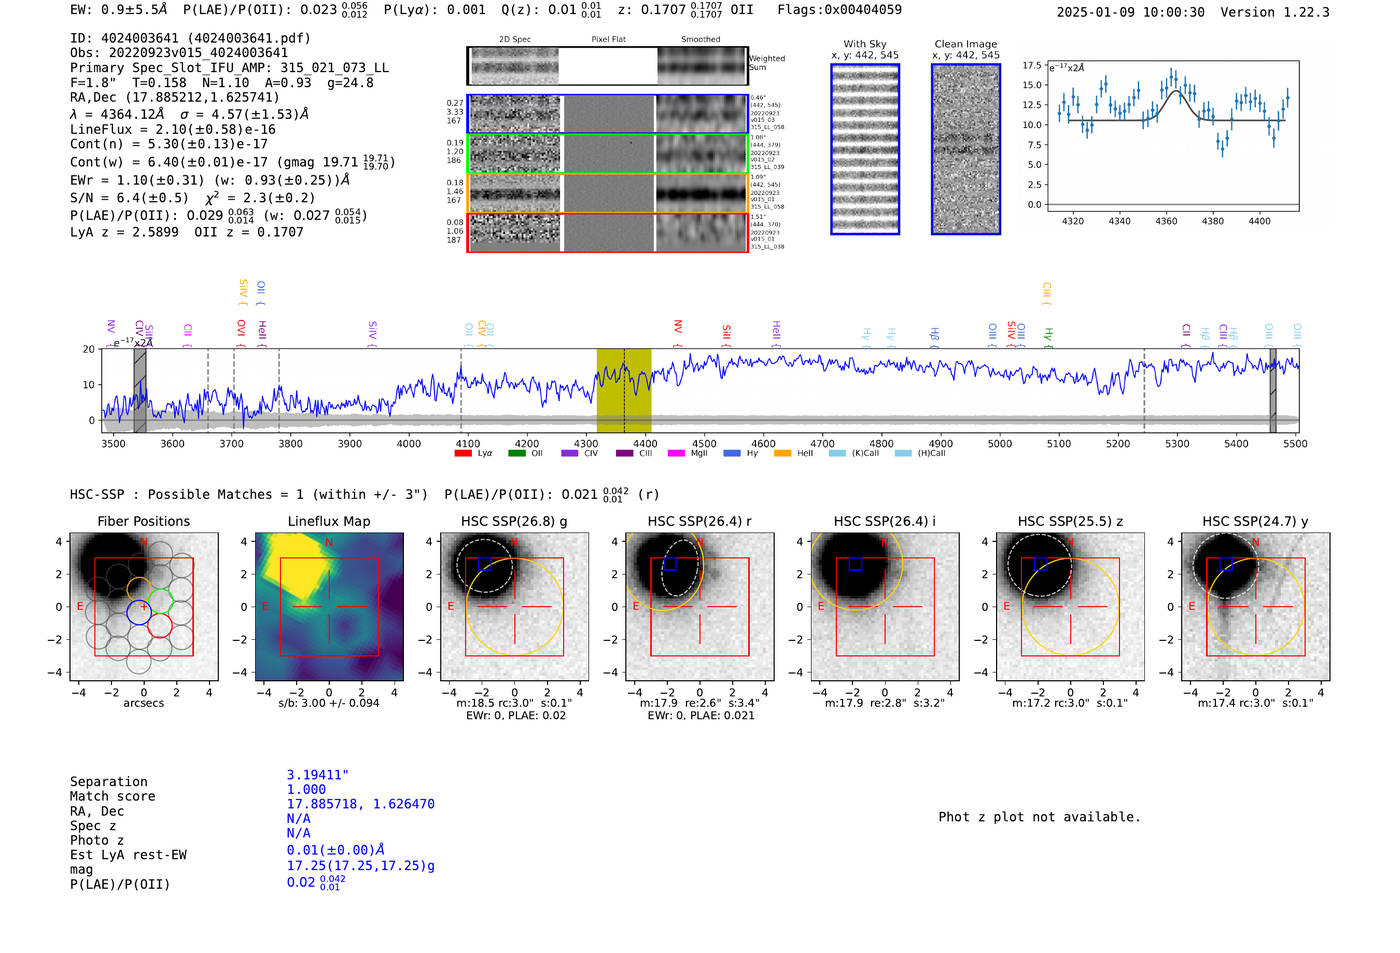Select the gray hatched region near 3500 Å

pyautogui.click(x=140, y=390)
